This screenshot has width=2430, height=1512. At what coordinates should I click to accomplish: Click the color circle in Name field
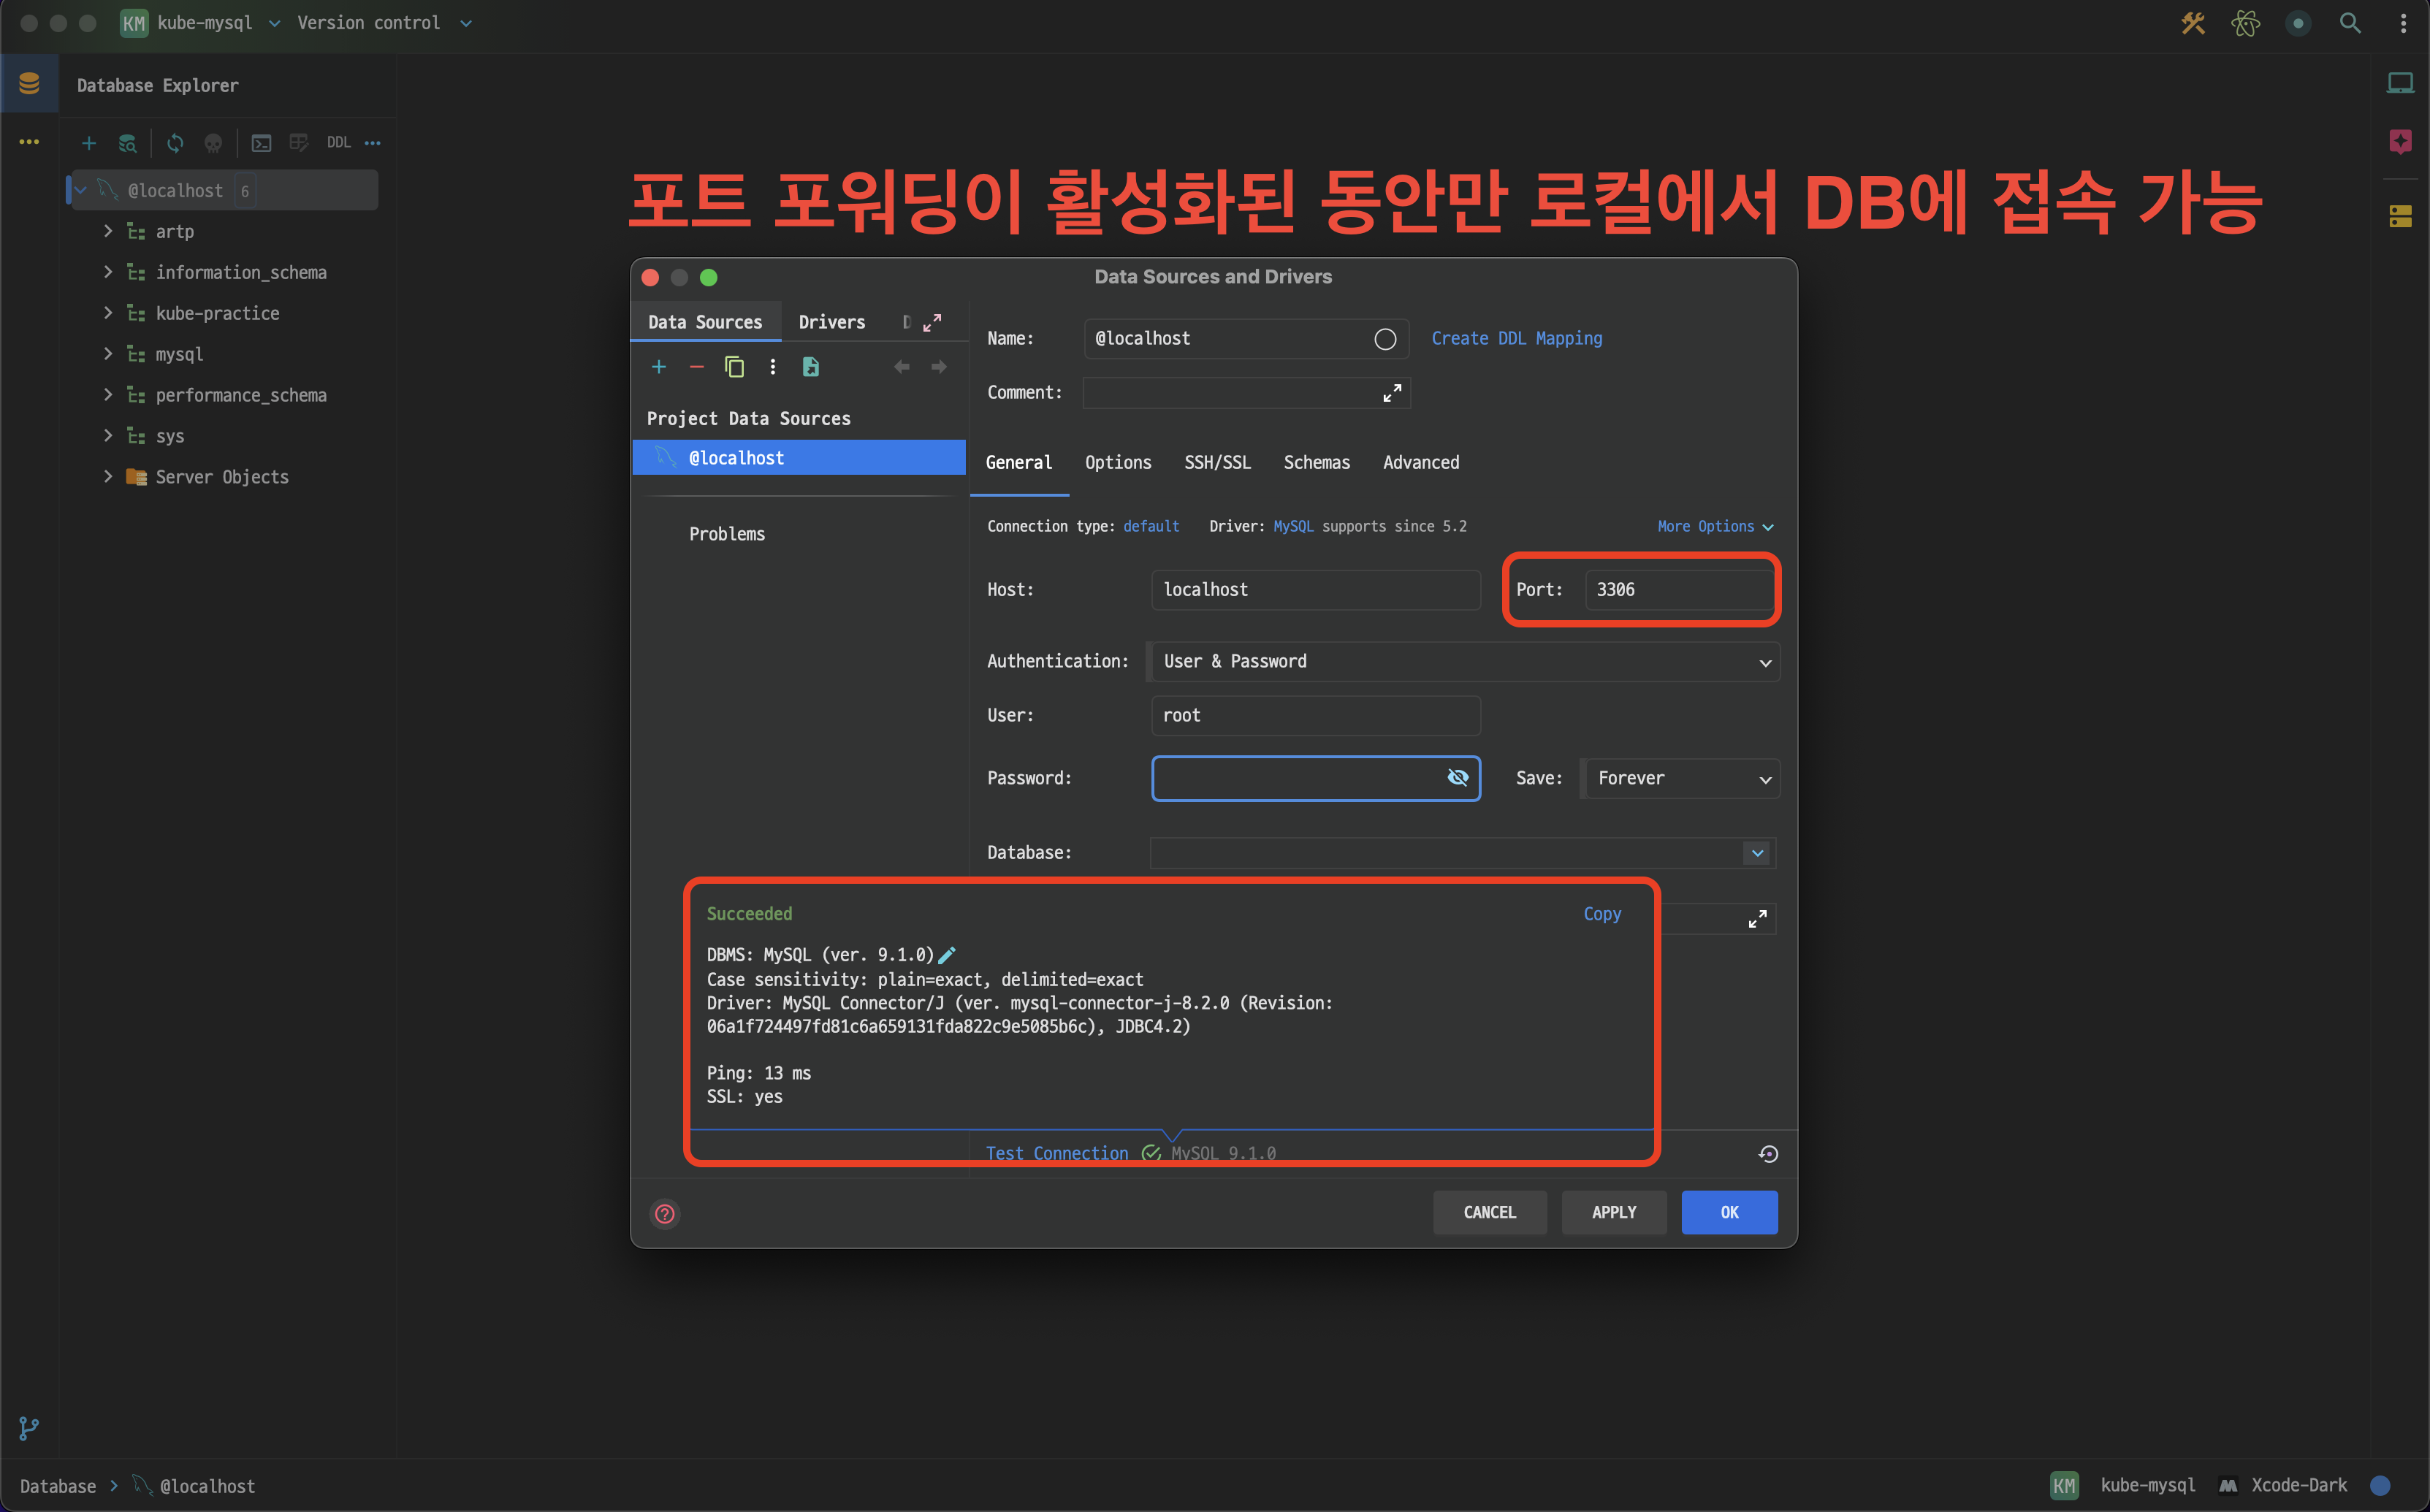click(x=1385, y=339)
